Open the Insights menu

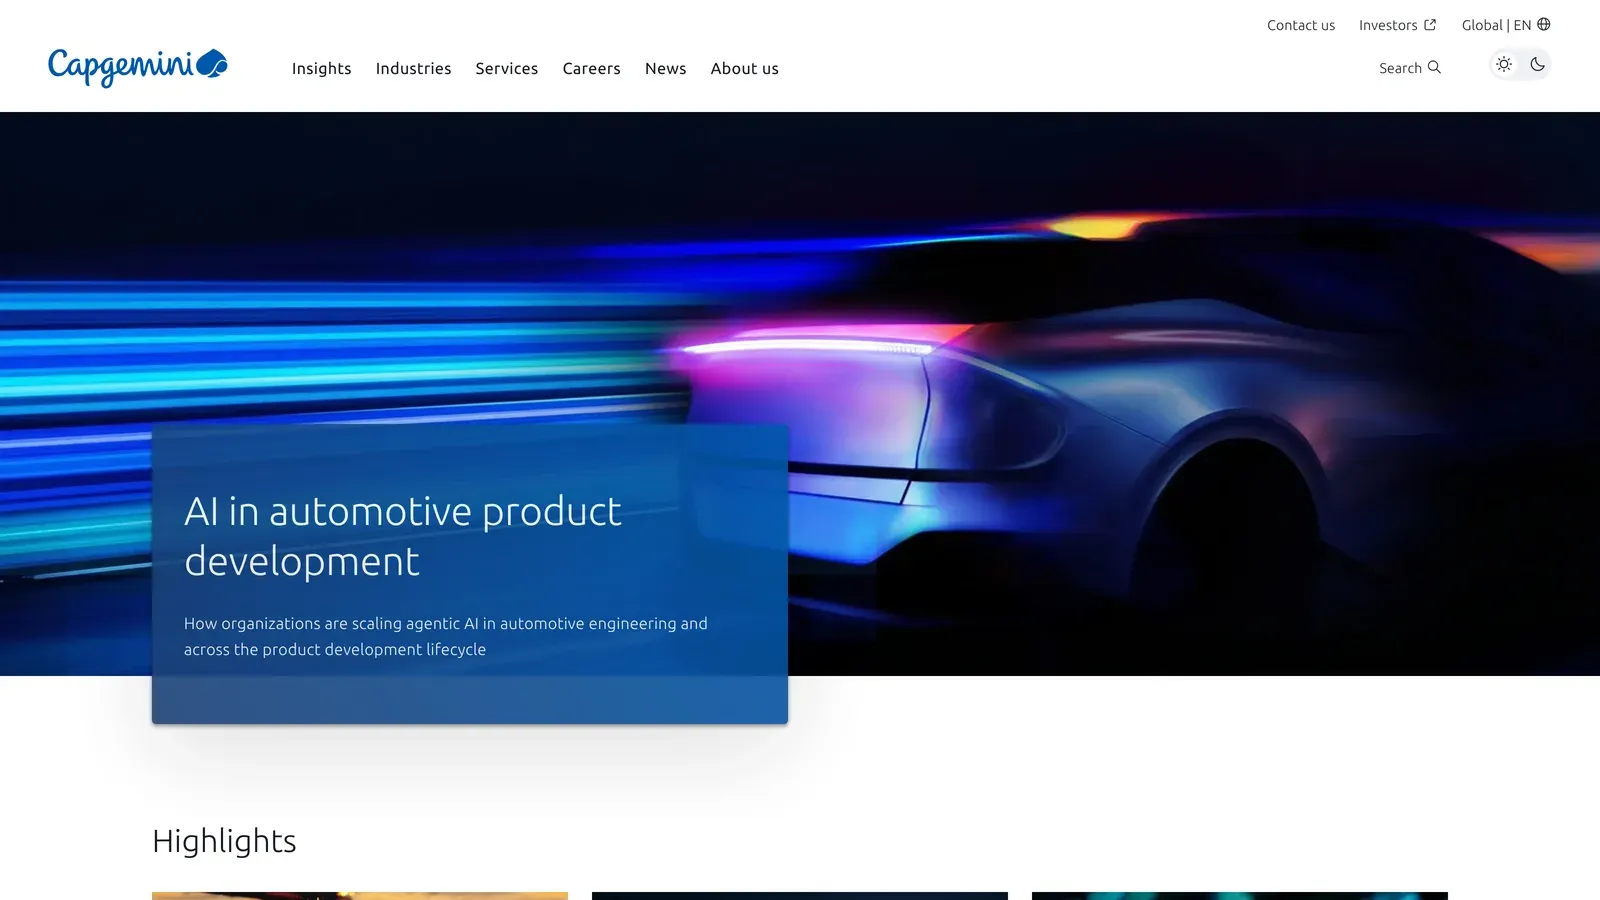pyautogui.click(x=322, y=68)
